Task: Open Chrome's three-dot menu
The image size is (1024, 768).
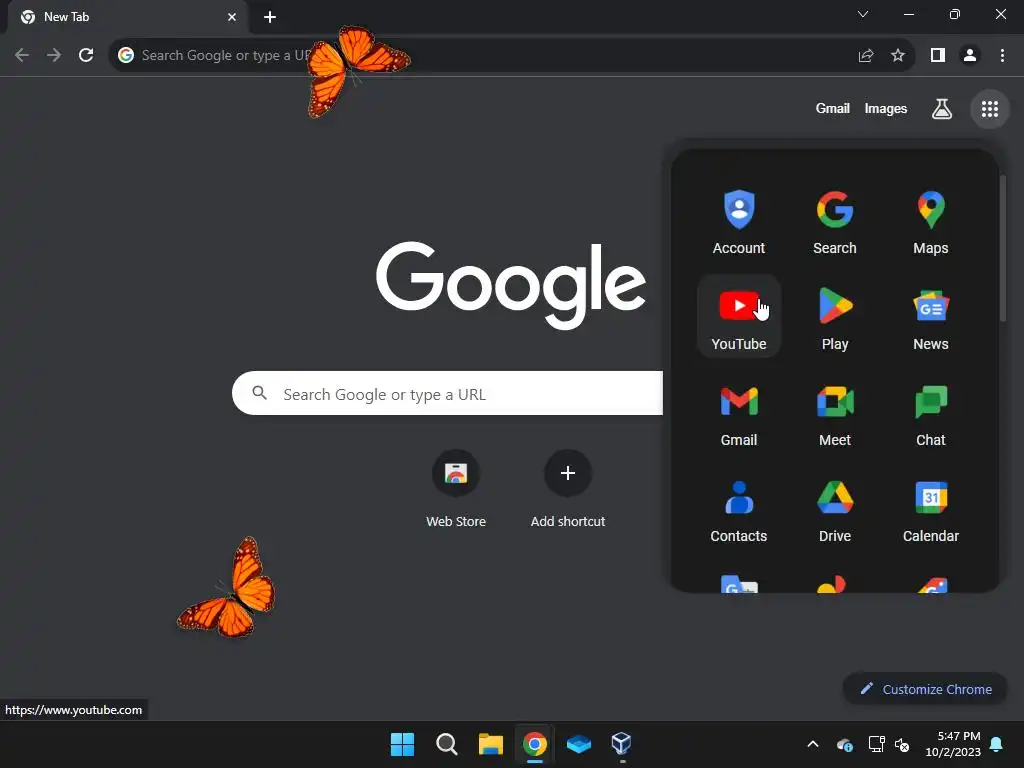Action: pyautogui.click(x=1002, y=56)
